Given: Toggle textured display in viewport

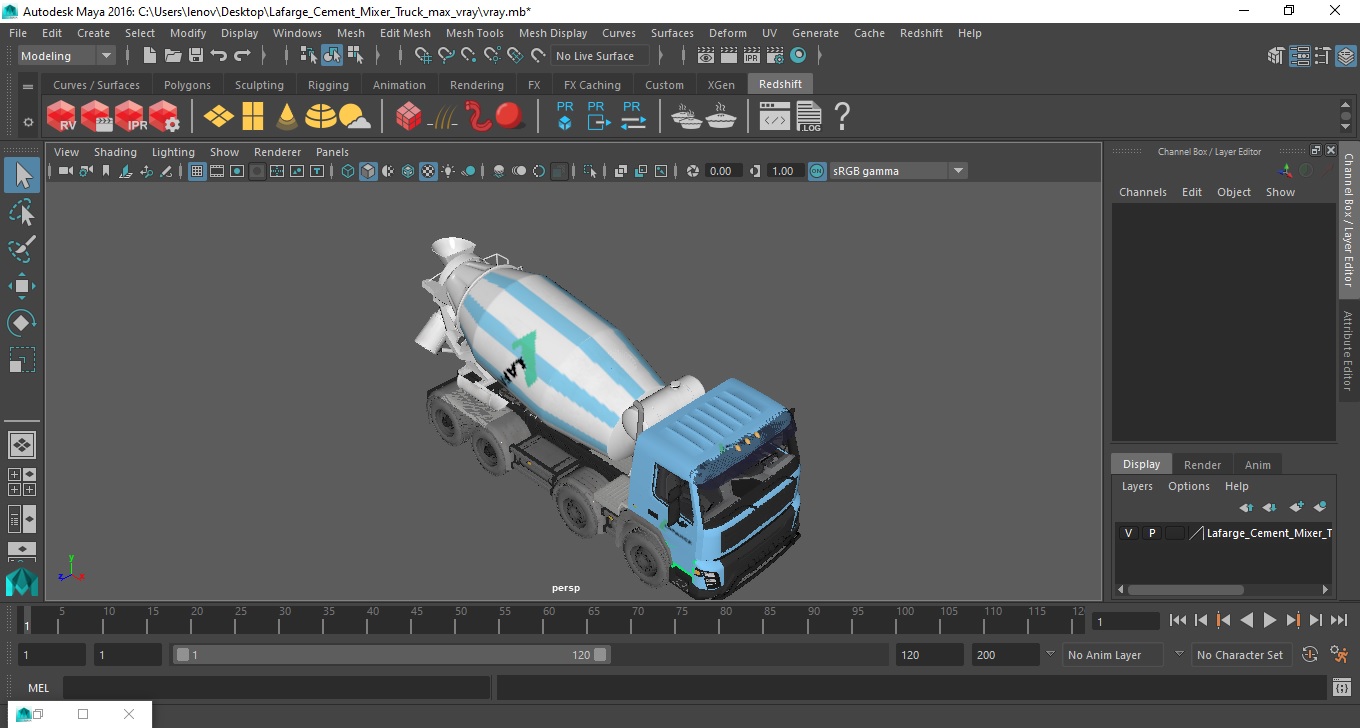Looking at the screenshot, I should pyautogui.click(x=428, y=171).
